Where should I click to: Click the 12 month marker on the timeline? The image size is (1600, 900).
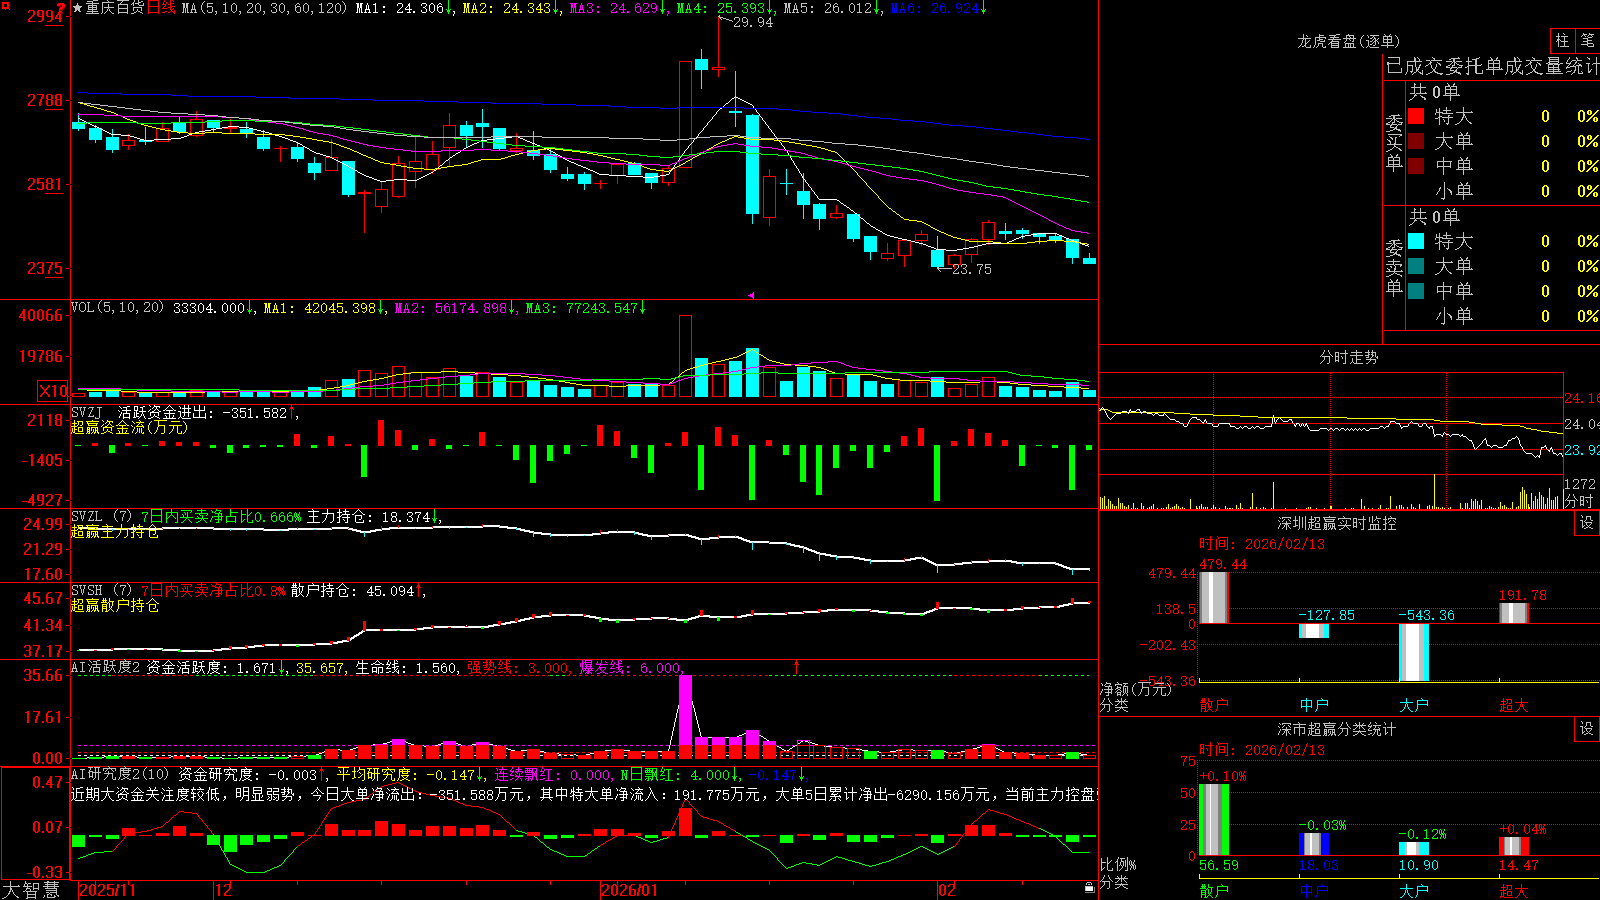223,890
